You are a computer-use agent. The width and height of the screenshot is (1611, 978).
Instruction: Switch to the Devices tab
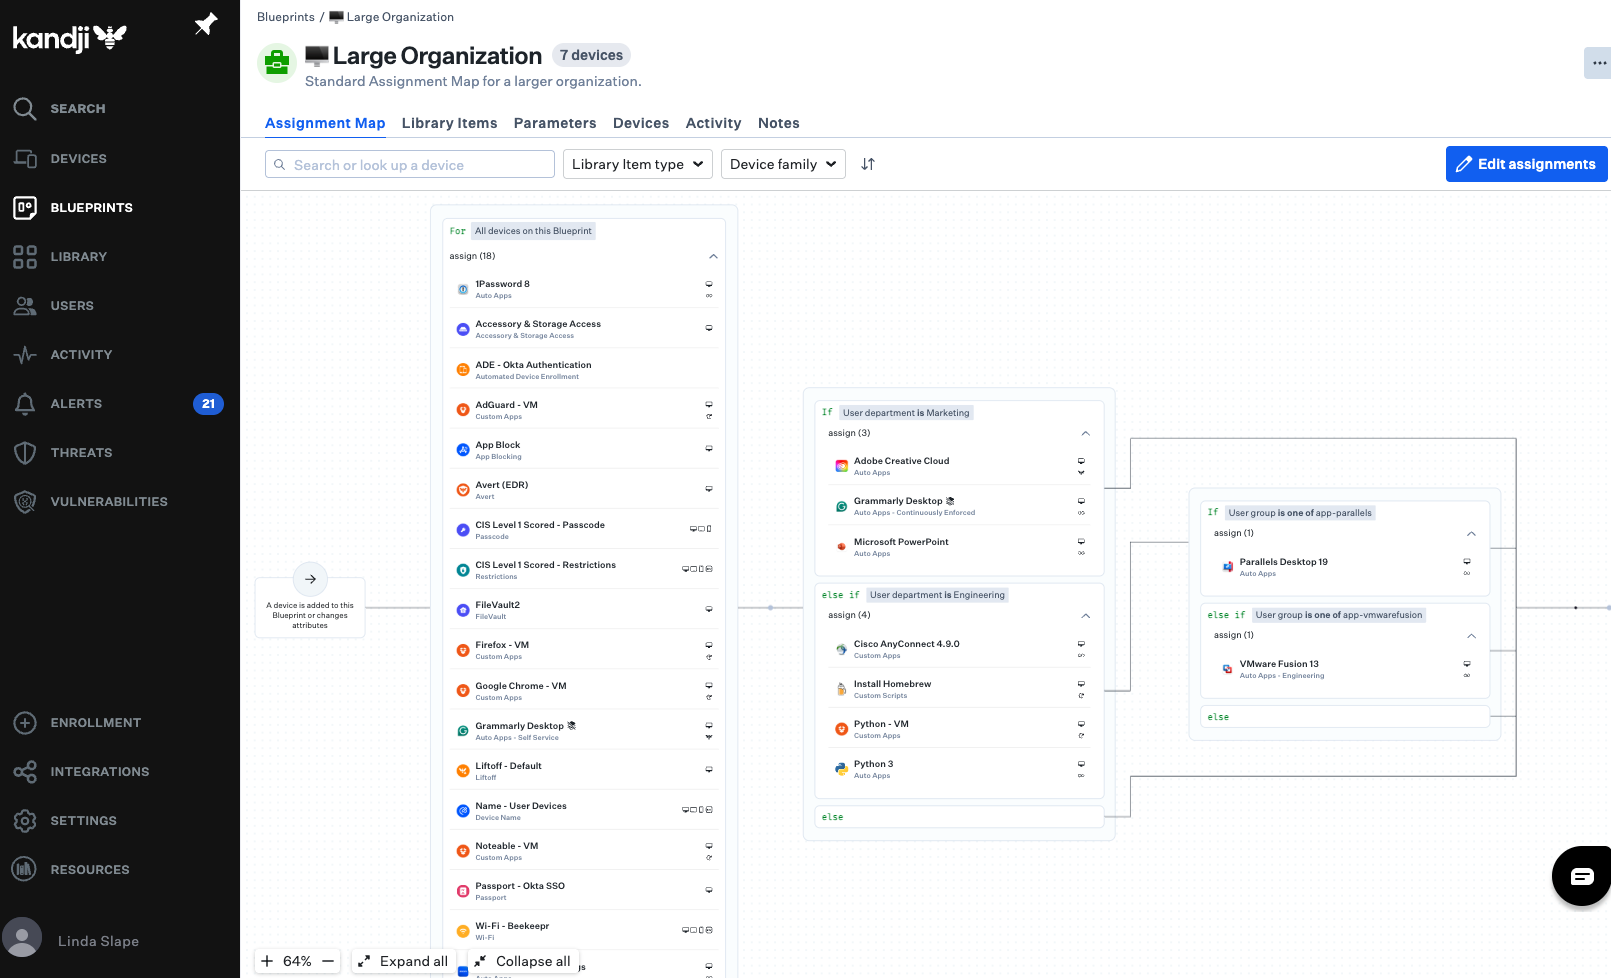[641, 123]
